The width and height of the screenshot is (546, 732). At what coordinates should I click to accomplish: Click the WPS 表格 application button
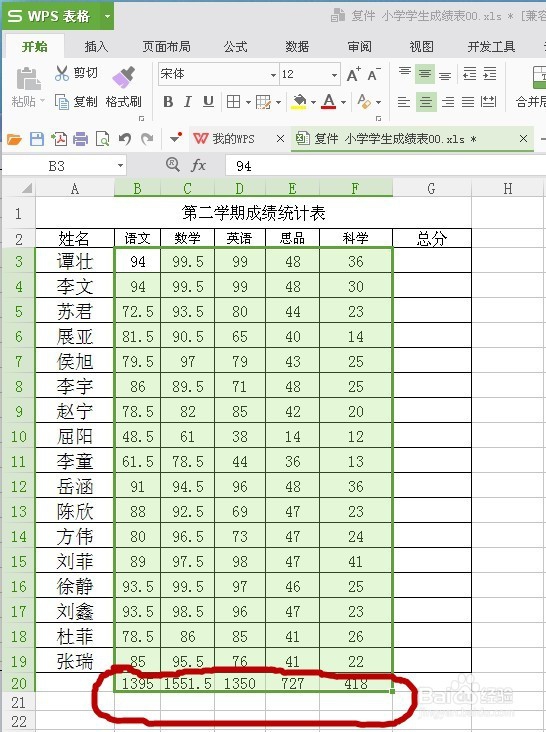[51, 17]
